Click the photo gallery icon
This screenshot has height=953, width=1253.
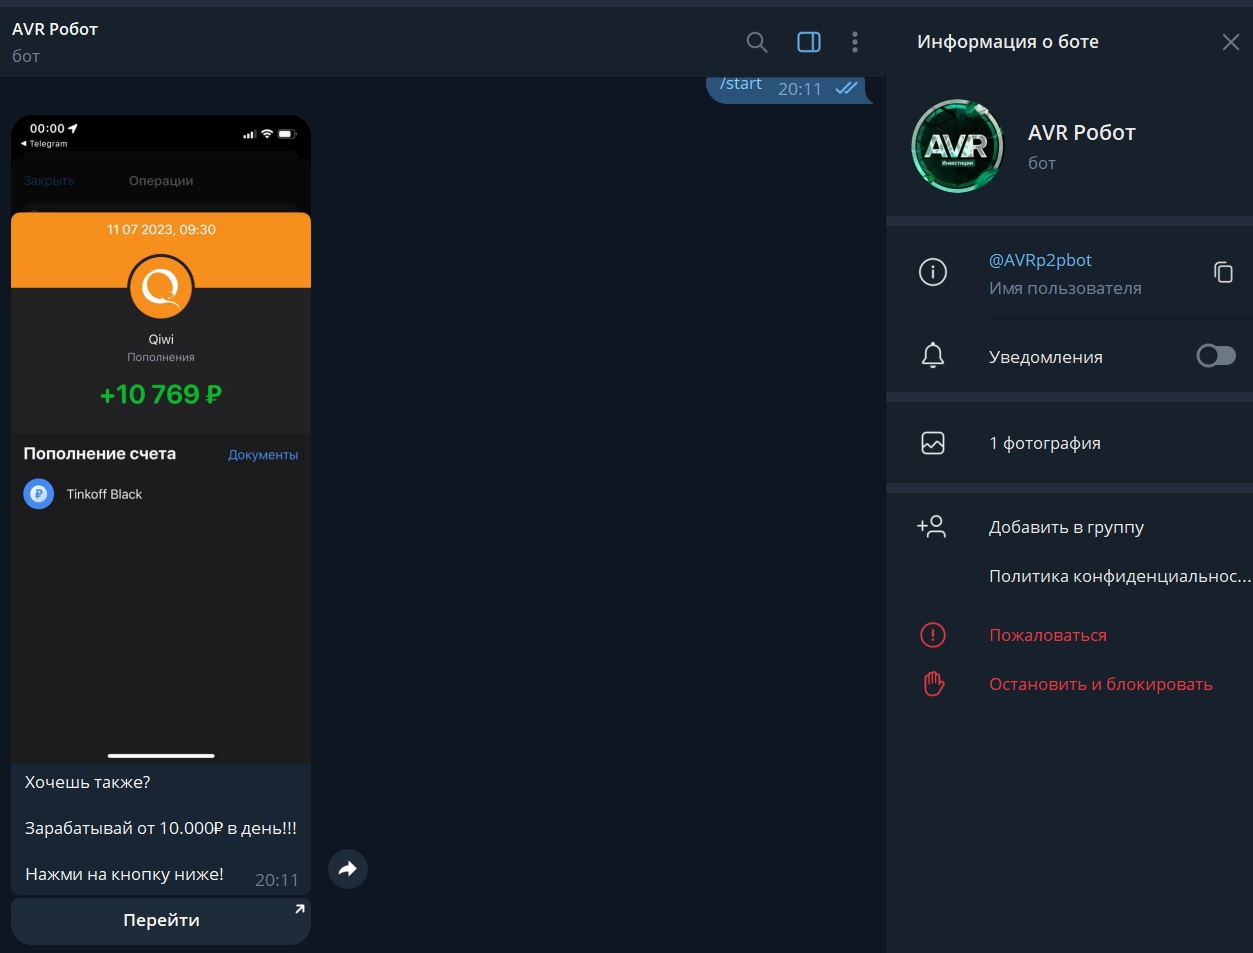[933, 443]
